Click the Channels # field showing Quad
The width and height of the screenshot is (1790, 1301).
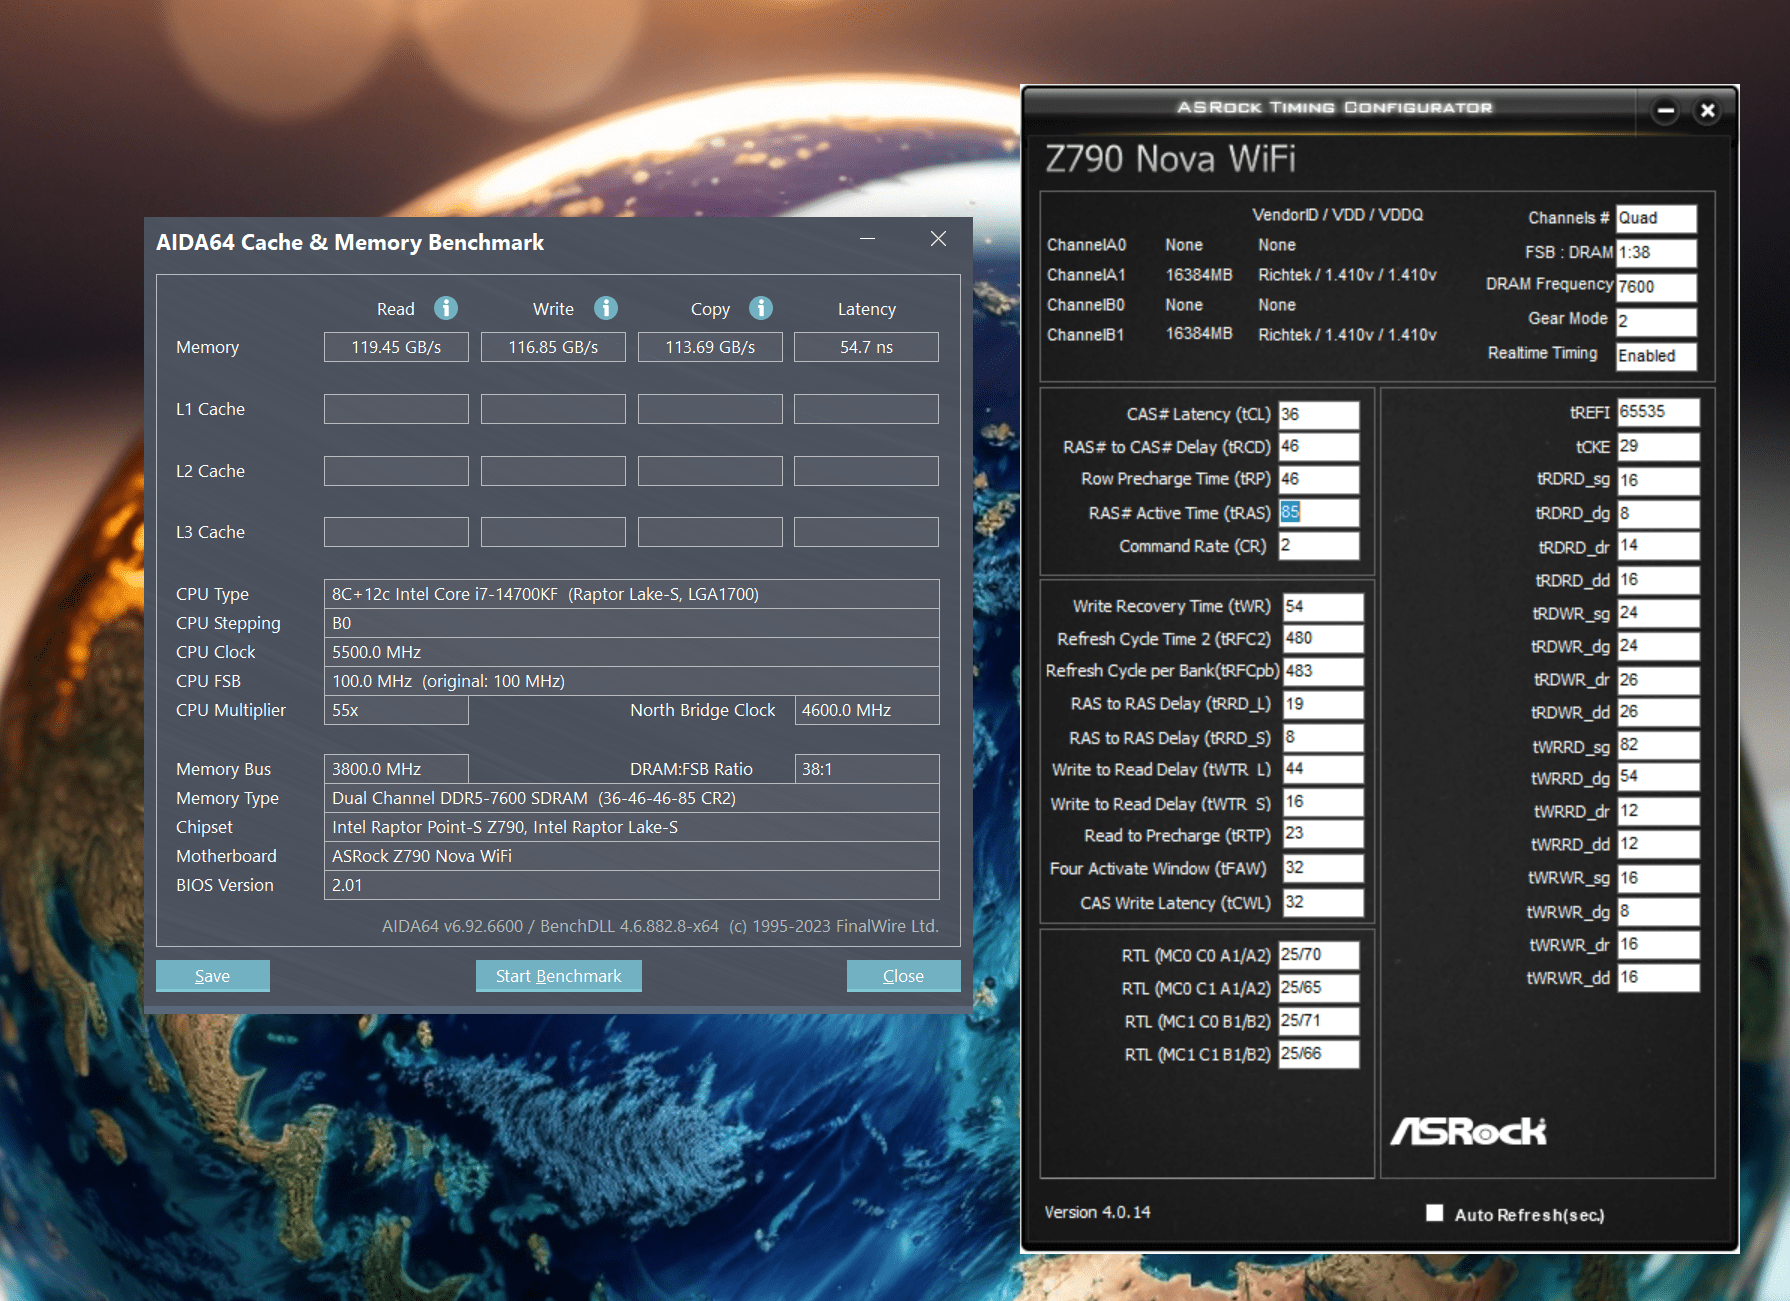[1656, 218]
